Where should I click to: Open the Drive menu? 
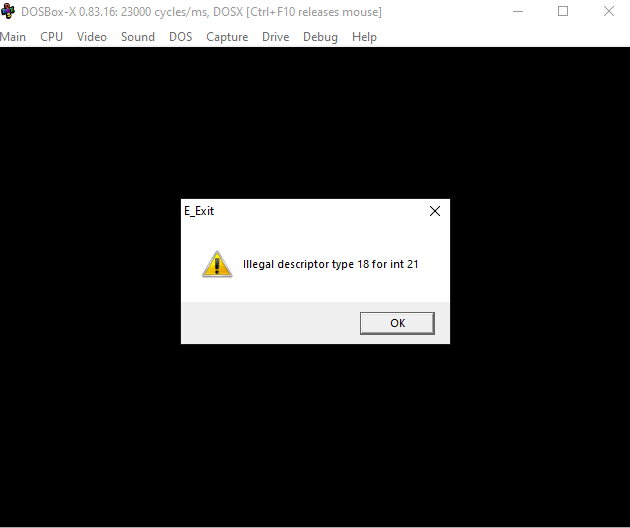coord(276,37)
